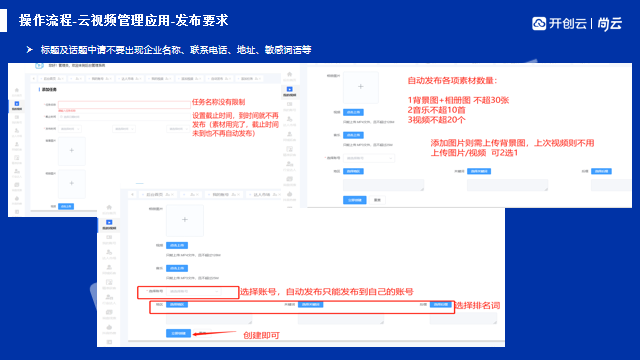
Task: Click the select-tag button in the bottom screenshot
Action: 440,304
